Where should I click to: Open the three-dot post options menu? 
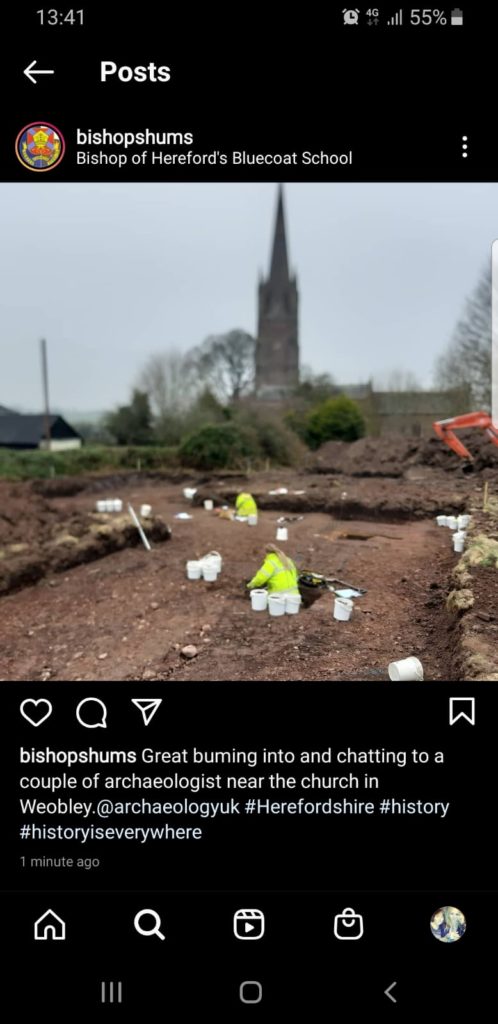pyautogui.click(x=464, y=147)
